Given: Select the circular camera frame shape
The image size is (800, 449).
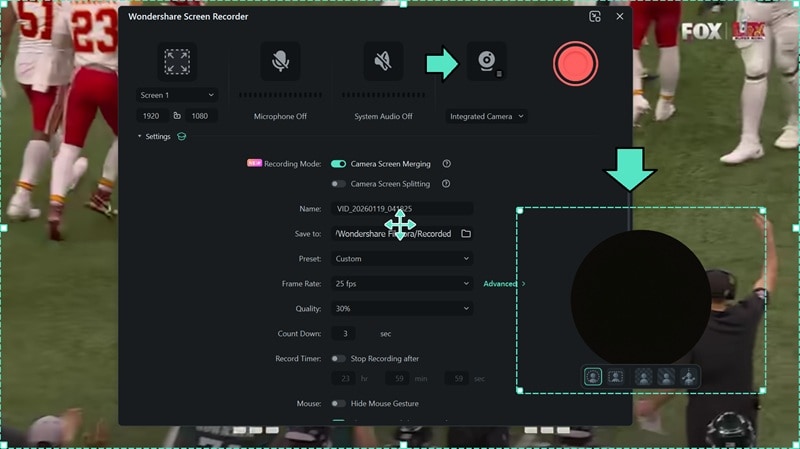Looking at the screenshot, I should click(x=593, y=377).
